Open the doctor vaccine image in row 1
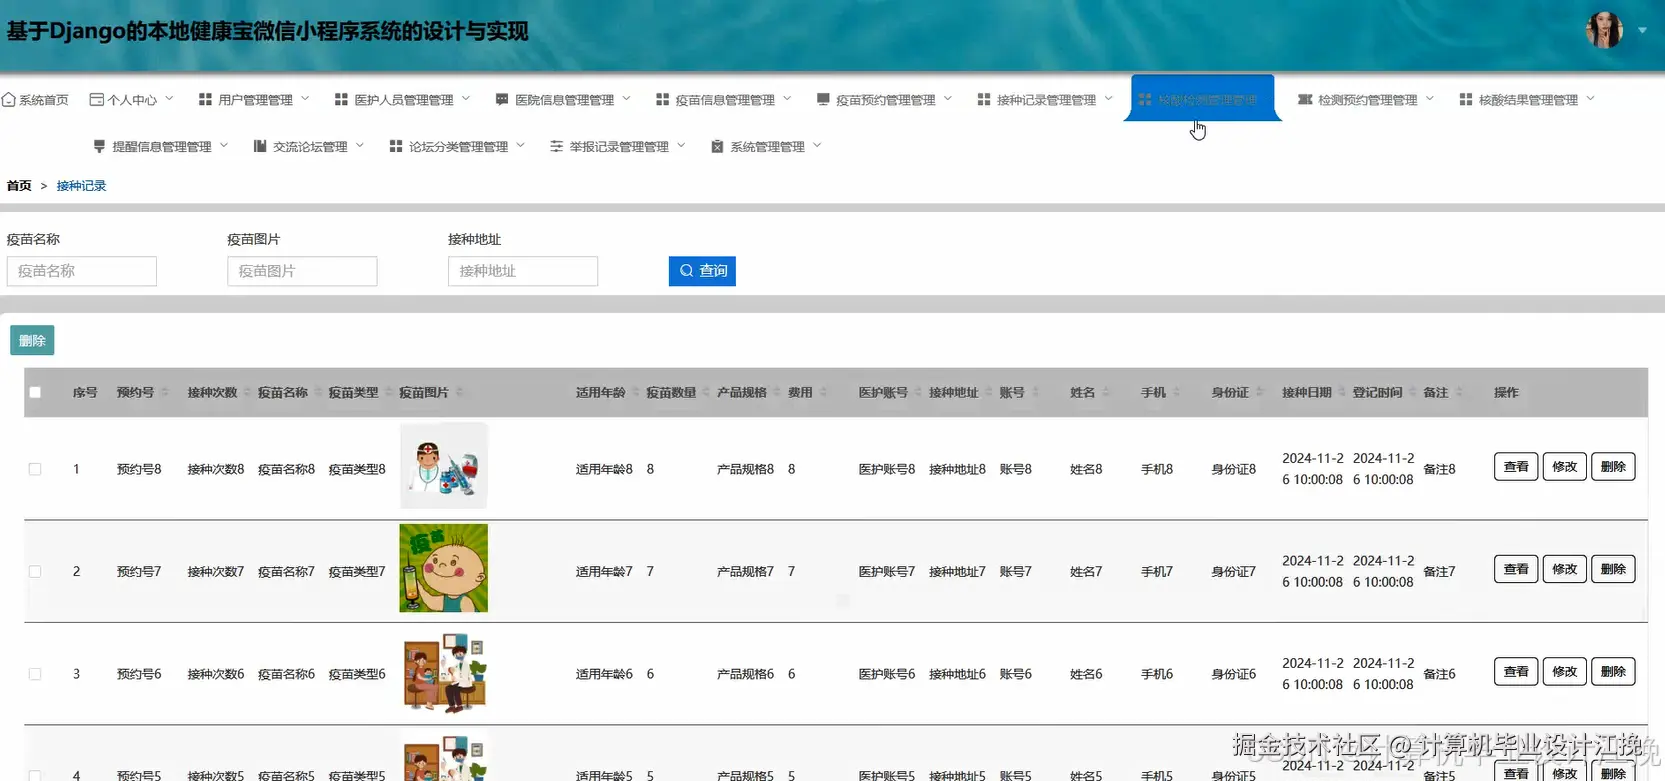This screenshot has height=781, width=1665. (x=444, y=466)
